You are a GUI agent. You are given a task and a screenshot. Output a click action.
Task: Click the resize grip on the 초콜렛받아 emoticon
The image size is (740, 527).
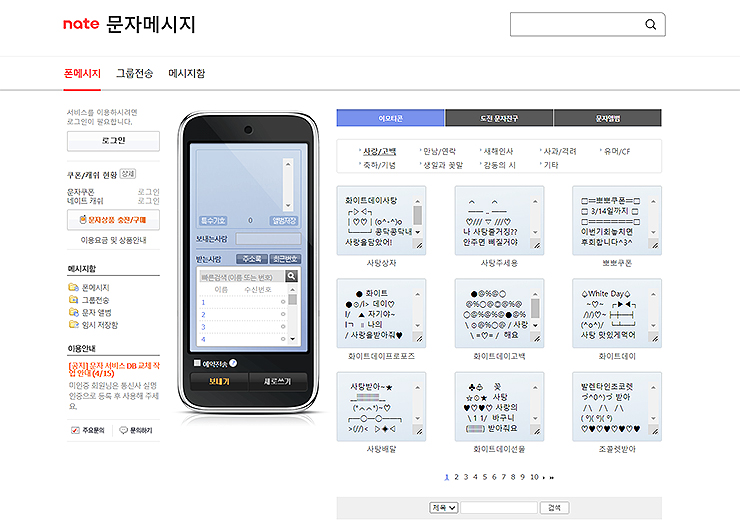tap(655, 431)
